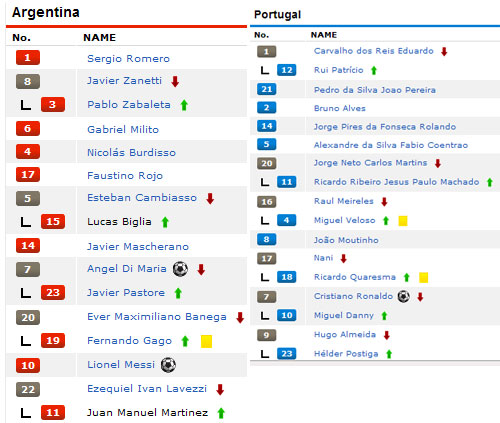500x423 pixels.
Task: Click Argentina's red number 10 badge
Action: coord(28,365)
